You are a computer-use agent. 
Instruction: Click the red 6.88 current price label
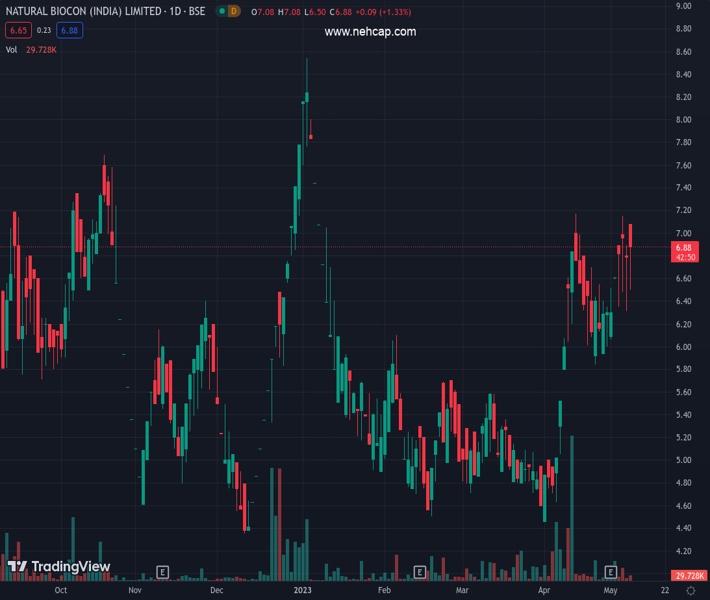(684, 247)
